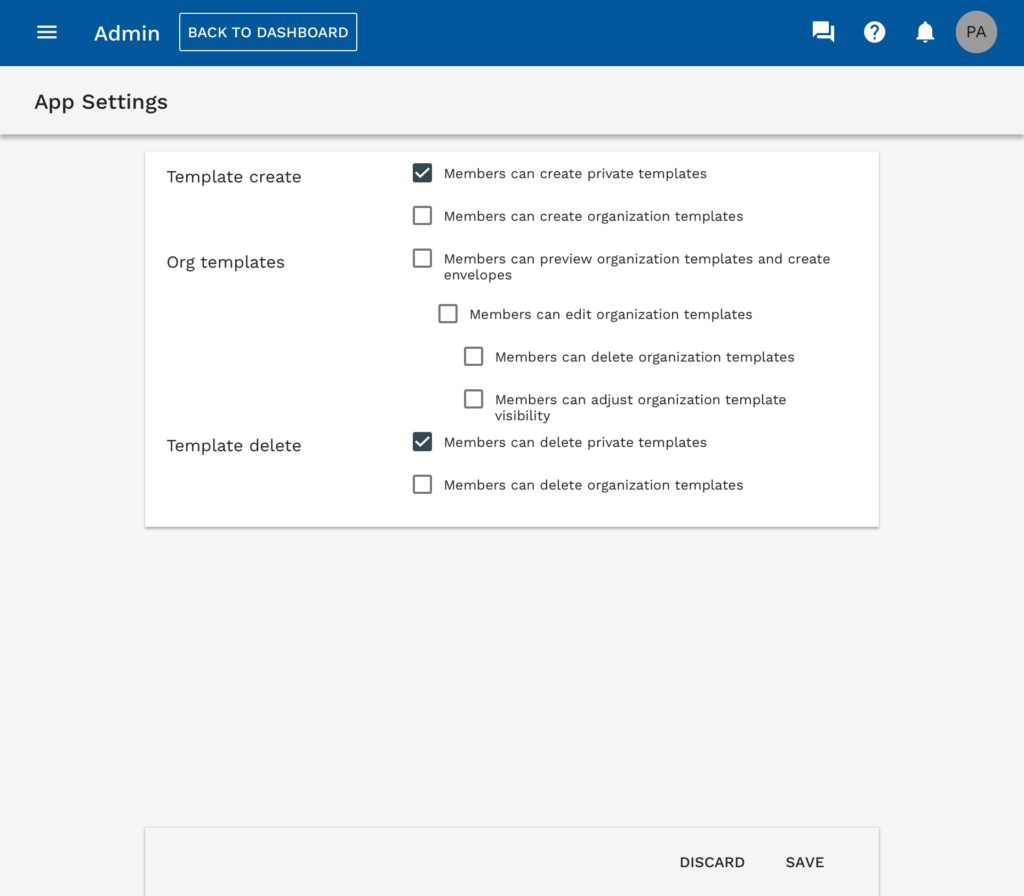The height and width of the screenshot is (896, 1024).
Task: Click the Save button
Action: click(804, 862)
